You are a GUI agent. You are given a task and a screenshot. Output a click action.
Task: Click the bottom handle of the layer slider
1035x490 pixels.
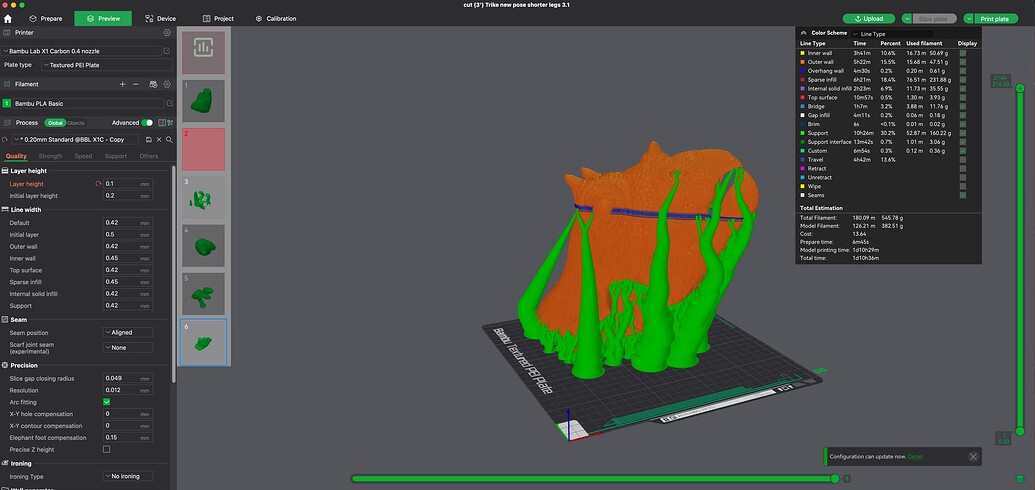pyautogui.click(x=1020, y=431)
